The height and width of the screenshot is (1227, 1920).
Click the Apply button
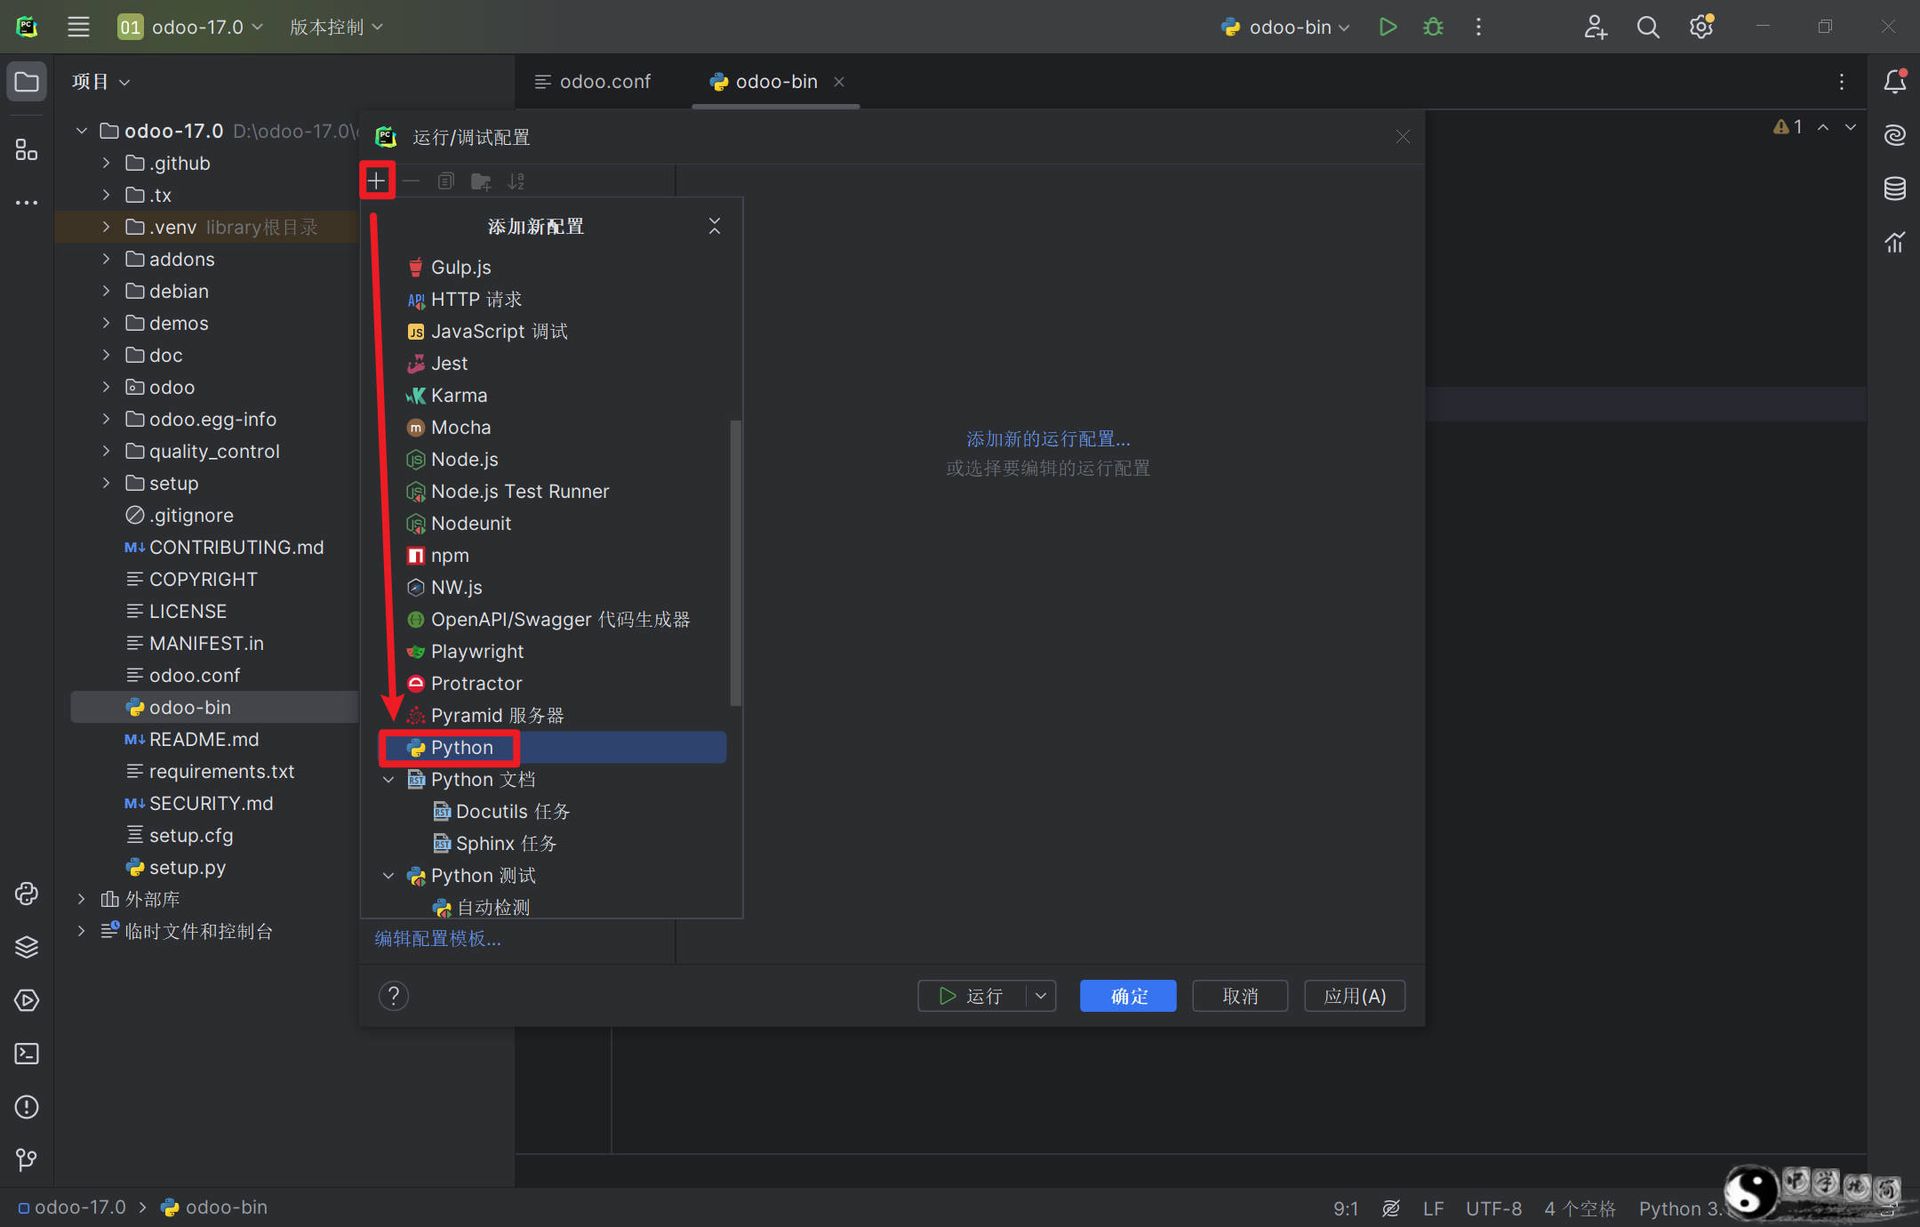coord(1354,996)
